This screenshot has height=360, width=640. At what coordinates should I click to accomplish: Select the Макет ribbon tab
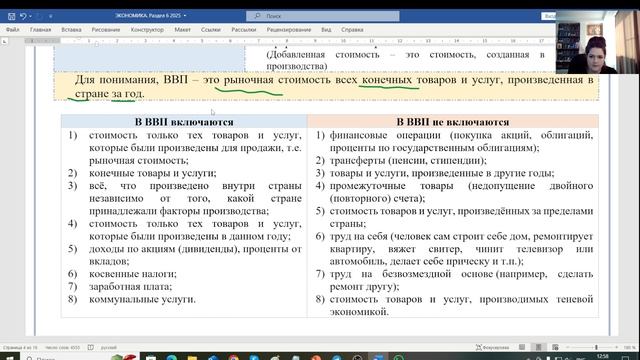click(x=182, y=30)
